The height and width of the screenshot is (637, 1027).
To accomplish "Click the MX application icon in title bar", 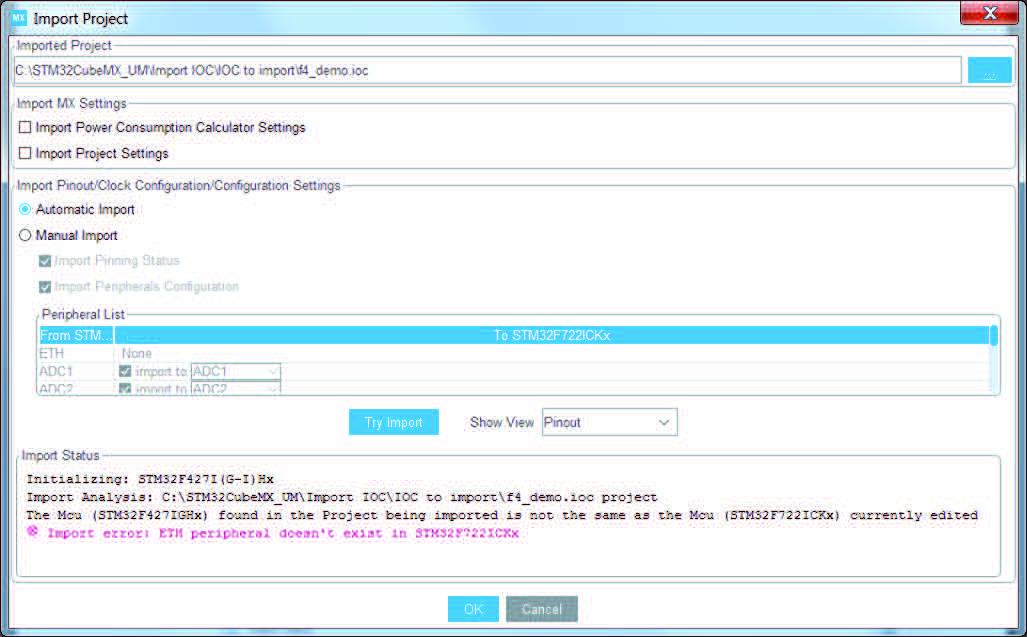I will 18,18.
